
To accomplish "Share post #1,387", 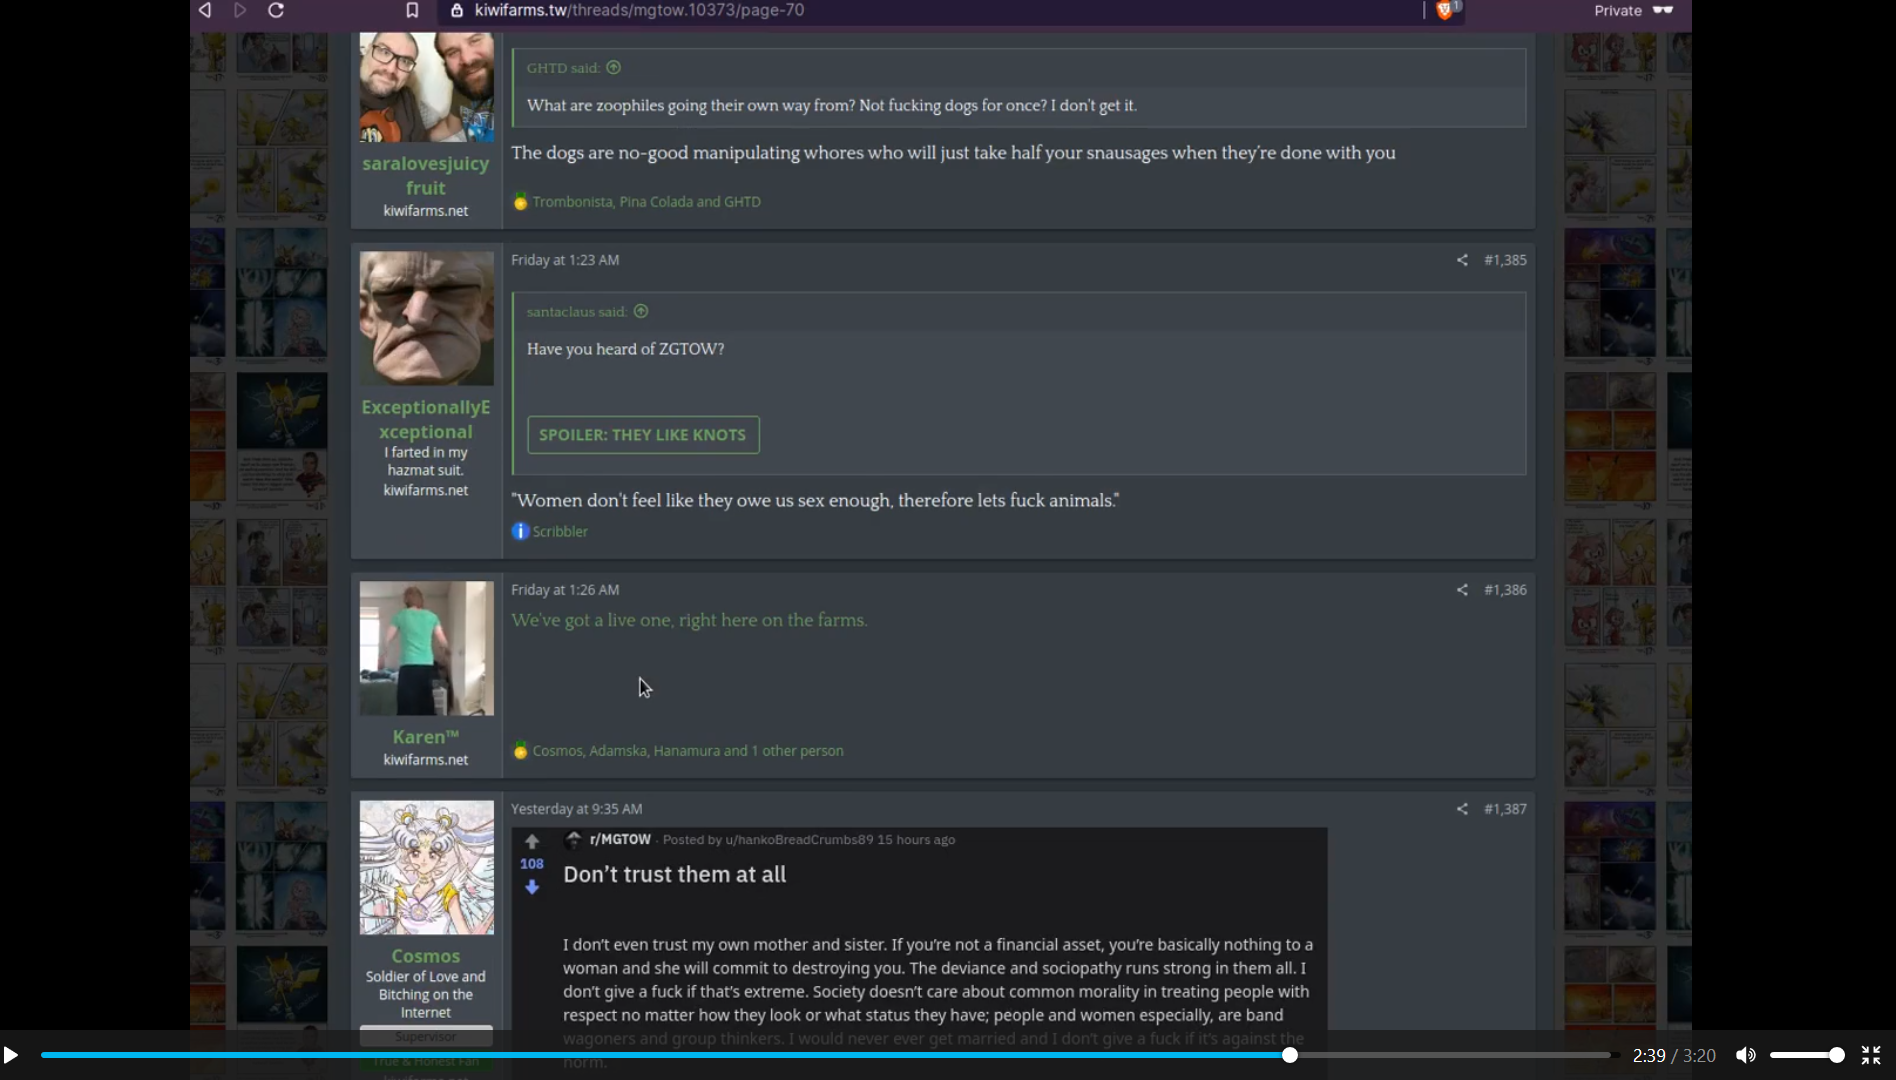I will point(1462,809).
